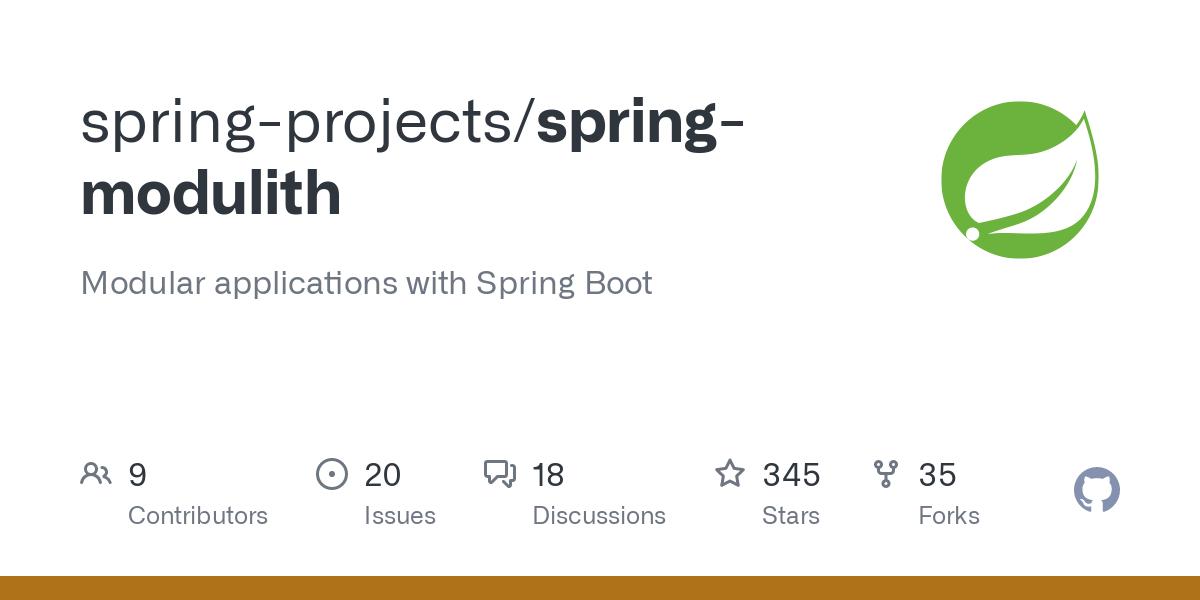Click the discussions speech bubbles icon
This screenshot has height=600, width=1200.
click(500, 474)
